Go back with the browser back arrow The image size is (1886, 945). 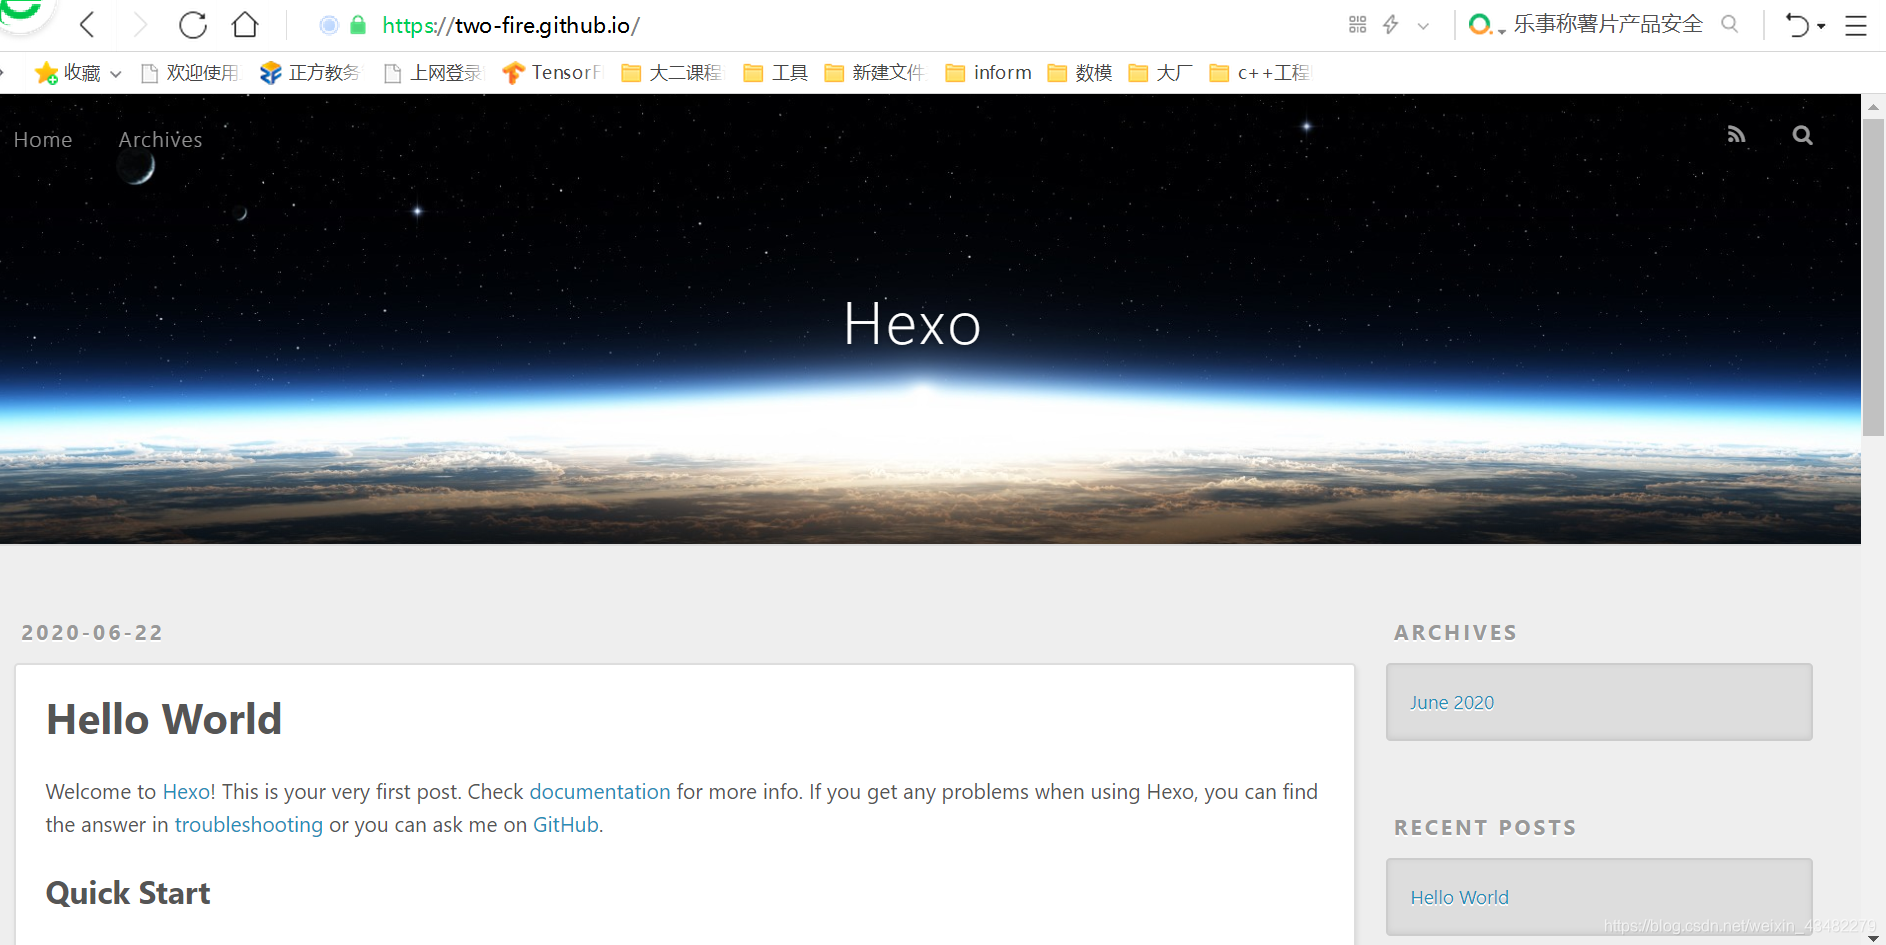88,25
